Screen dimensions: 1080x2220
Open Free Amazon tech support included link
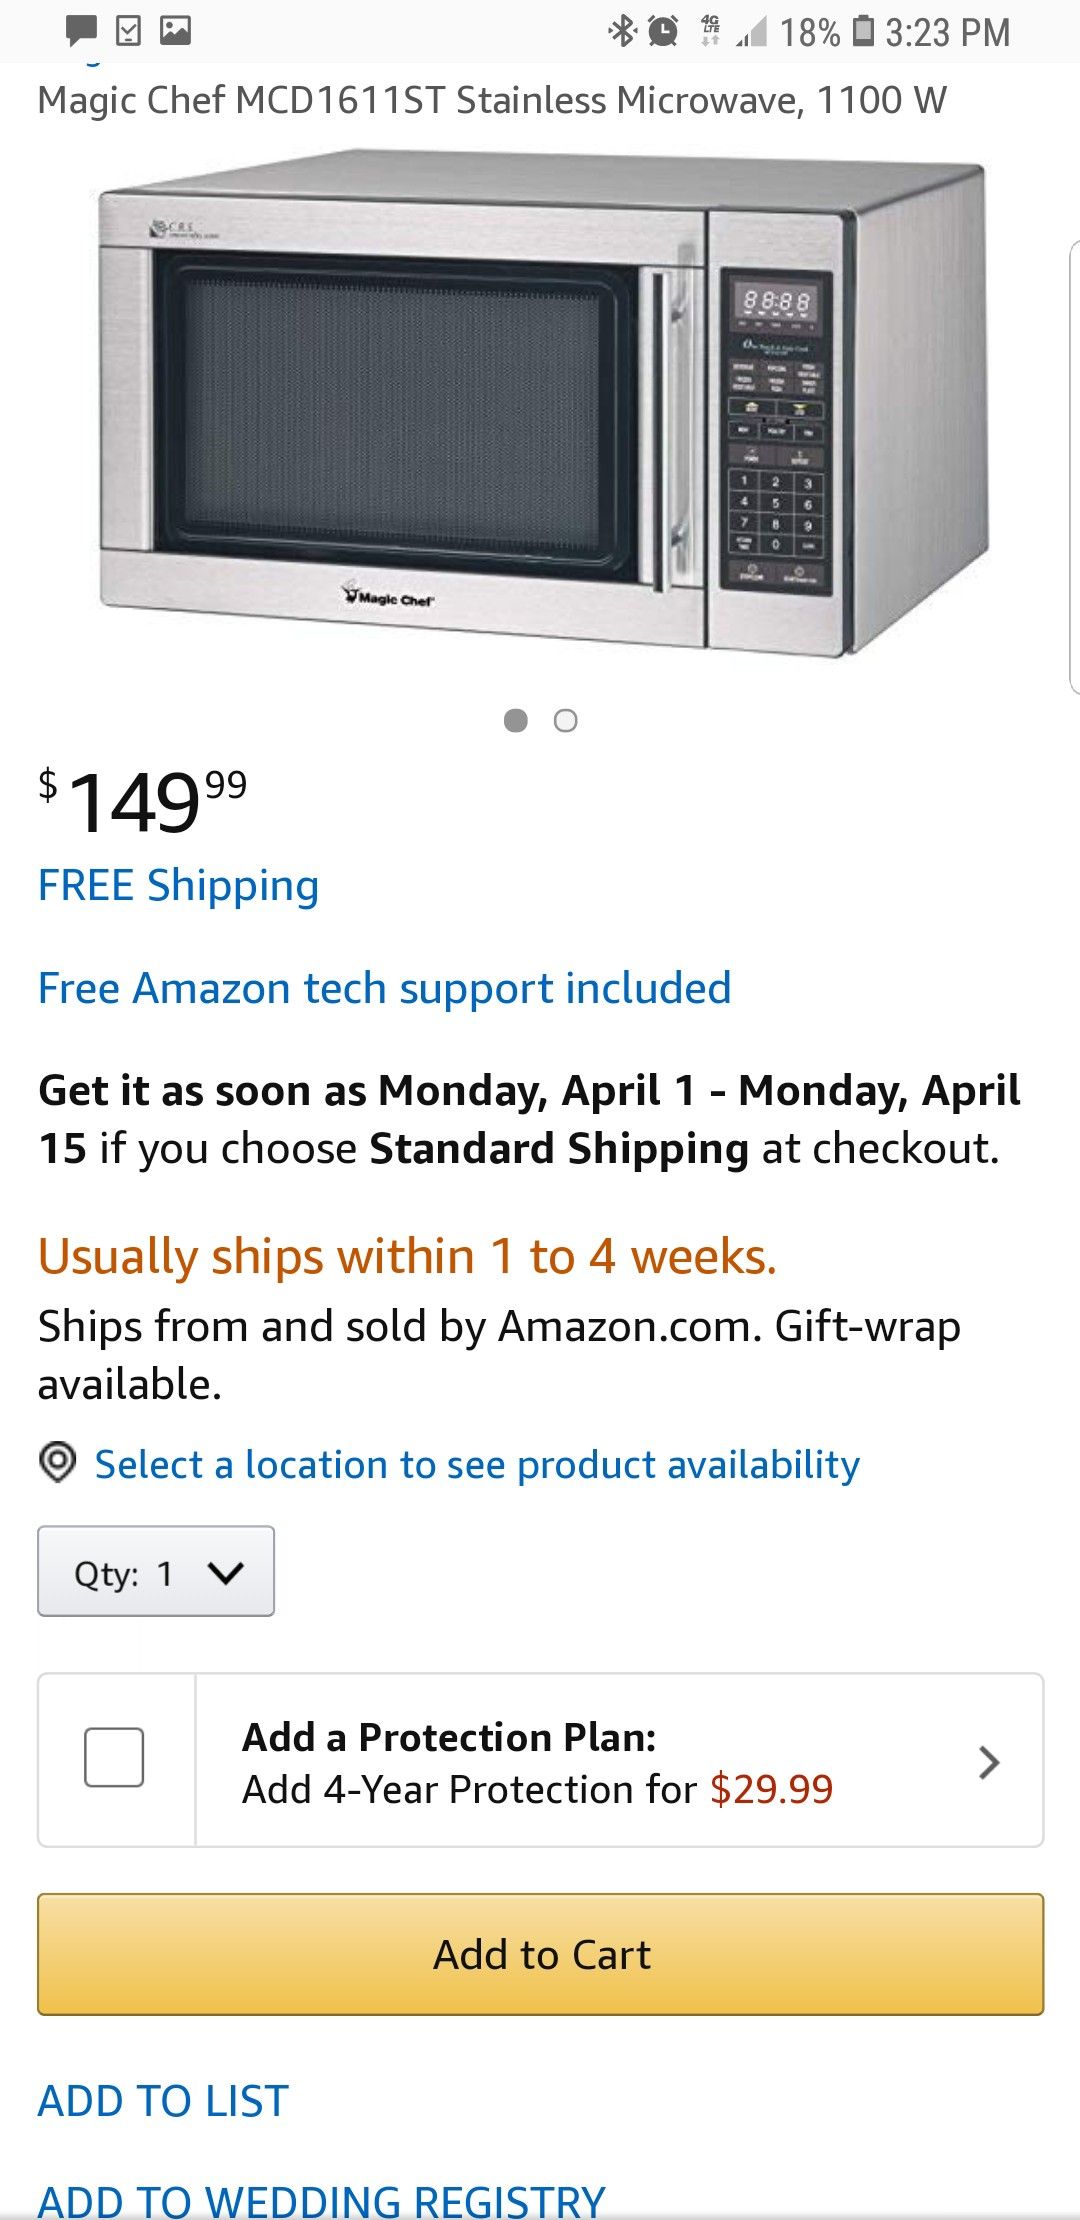pyautogui.click(x=384, y=989)
